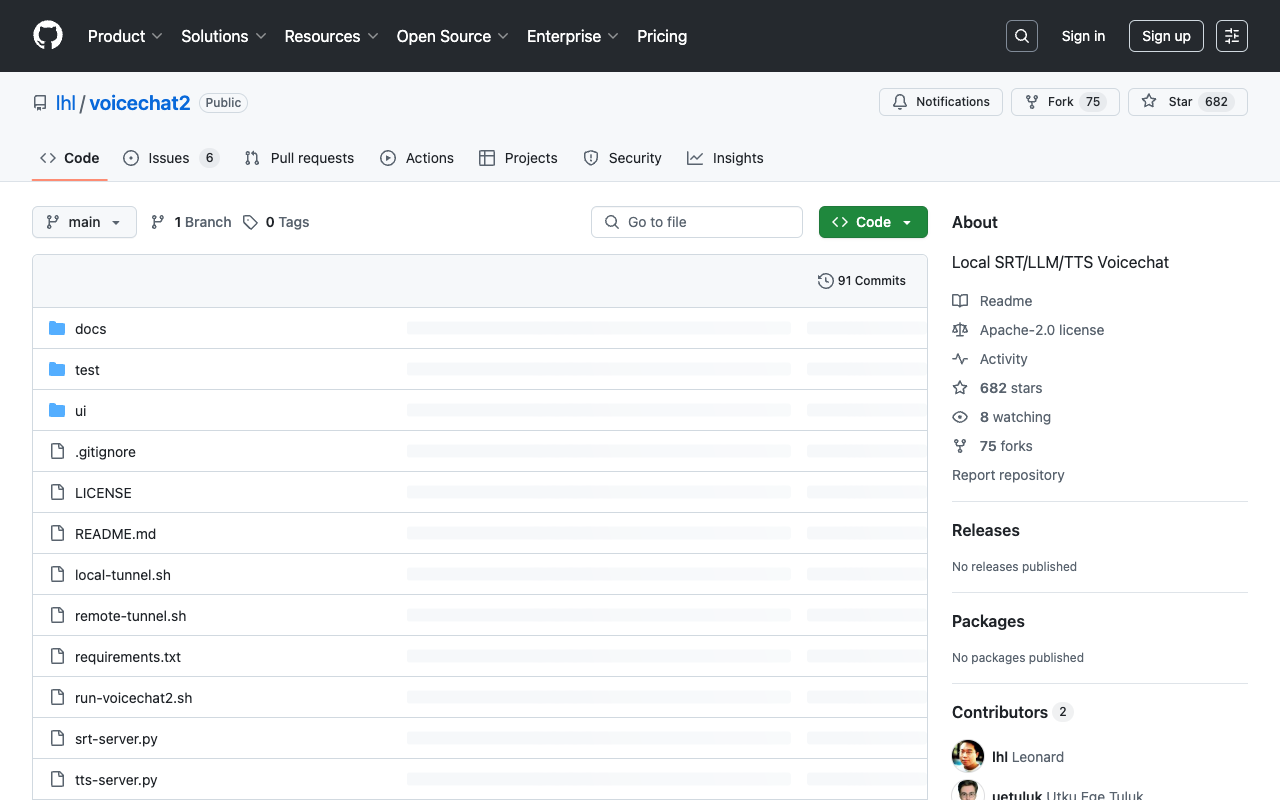Open requirements.txt file
Image resolution: width=1280 pixels, height=800 pixels.
click(x=128, y=657)
